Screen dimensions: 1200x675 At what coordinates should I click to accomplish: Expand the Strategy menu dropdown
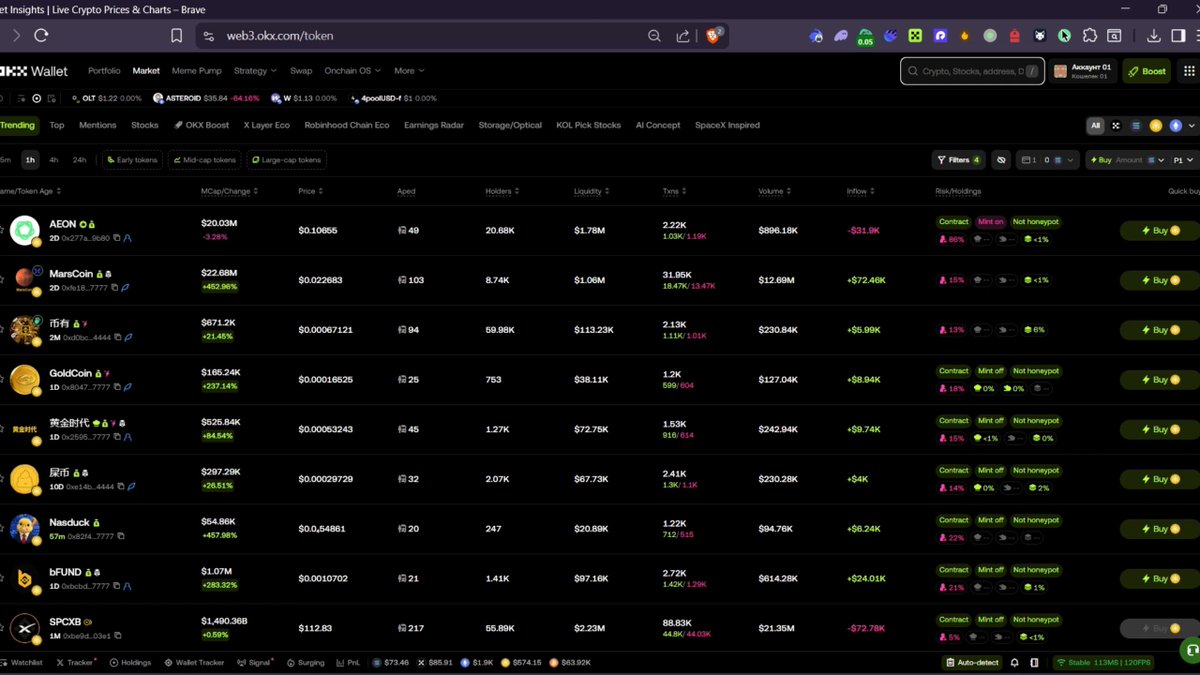pos(254,71)
